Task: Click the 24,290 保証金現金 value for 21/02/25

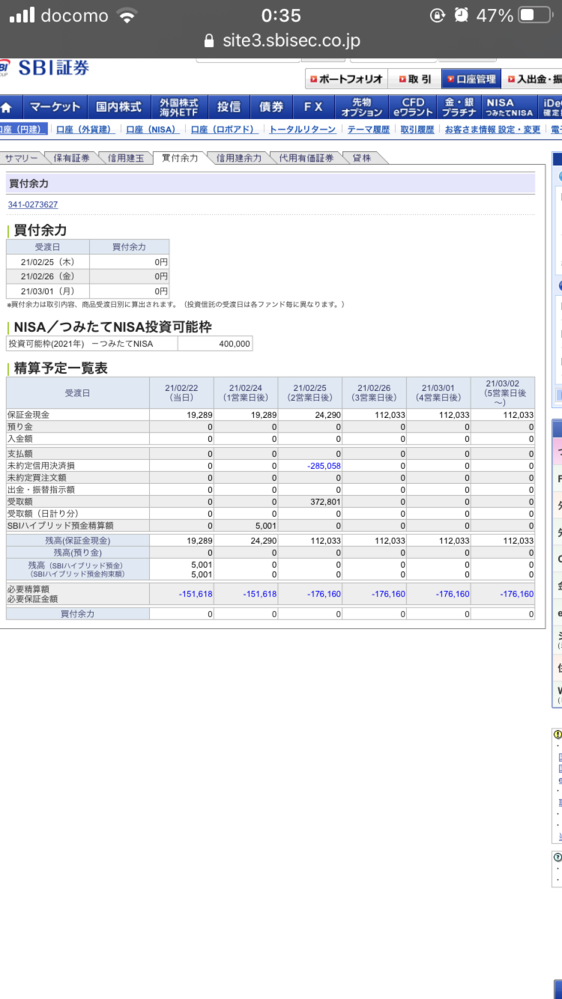Action: click(328, 415)
